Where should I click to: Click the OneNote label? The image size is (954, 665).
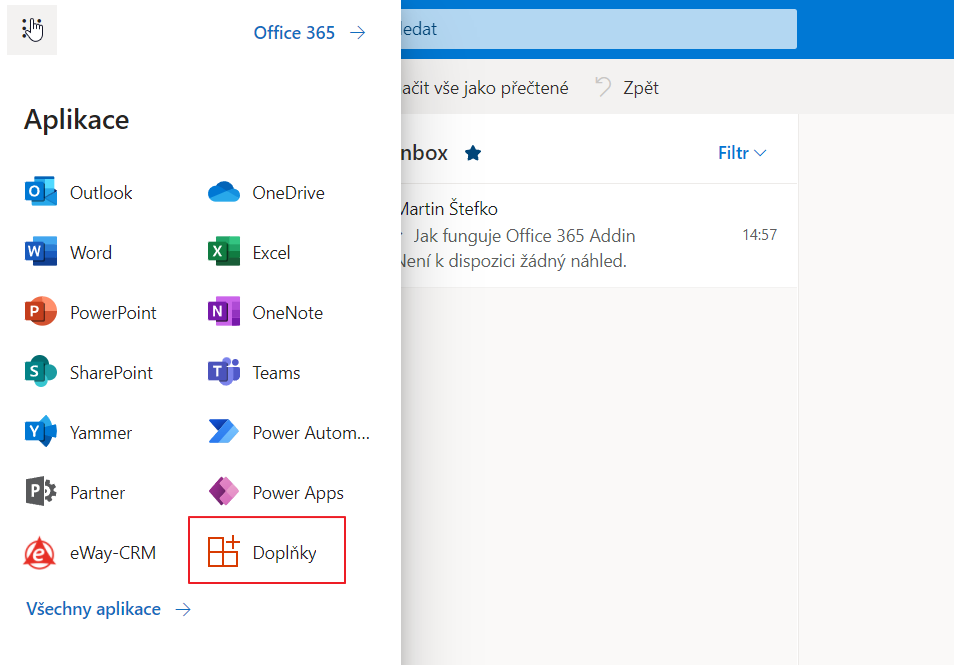(x=288, y=313)
